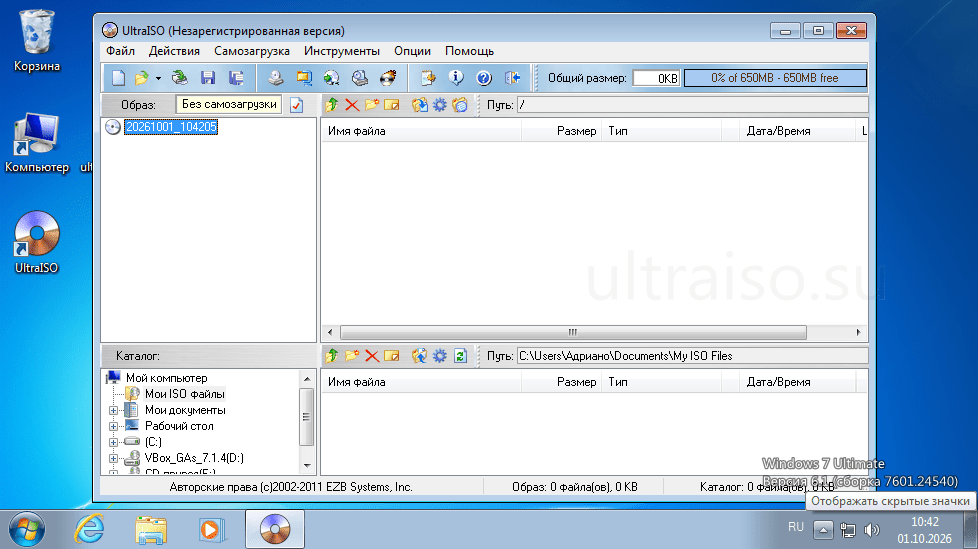Click the horizontal scrollbar thumb in image list
Viewport: 978px width, 549px height.
point(573,333)
